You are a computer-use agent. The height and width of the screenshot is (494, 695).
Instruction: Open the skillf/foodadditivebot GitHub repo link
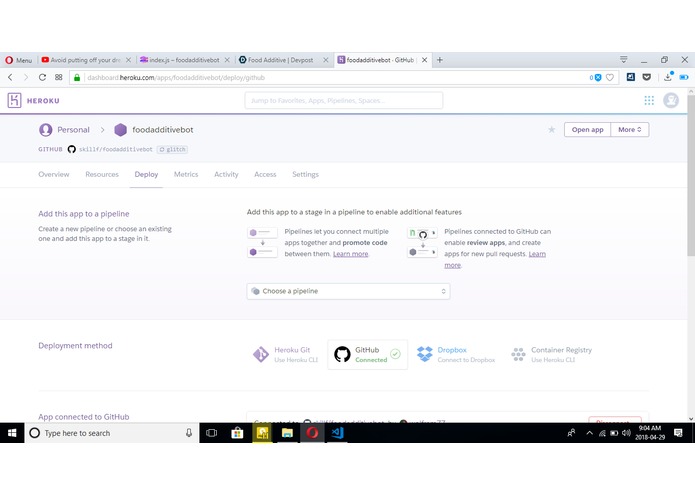[115, 149]
